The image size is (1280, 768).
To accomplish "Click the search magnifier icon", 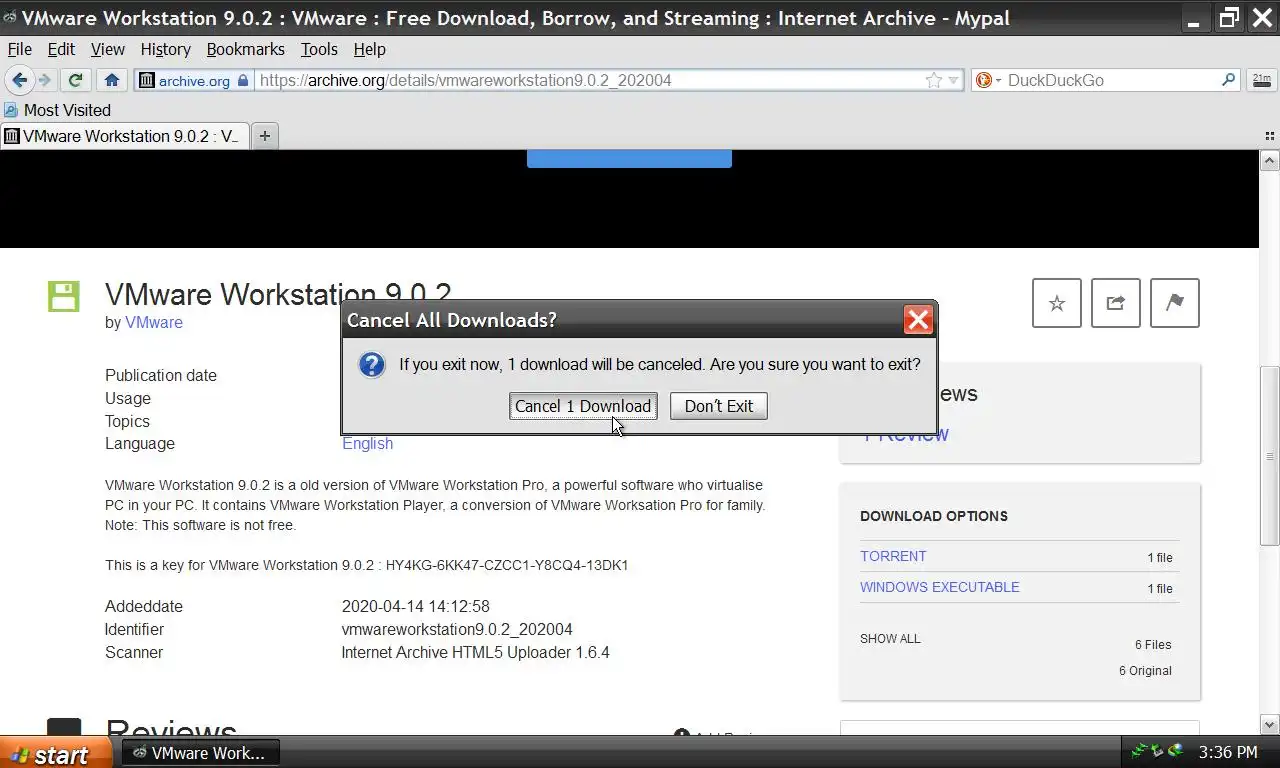I will coord(1229,80).
